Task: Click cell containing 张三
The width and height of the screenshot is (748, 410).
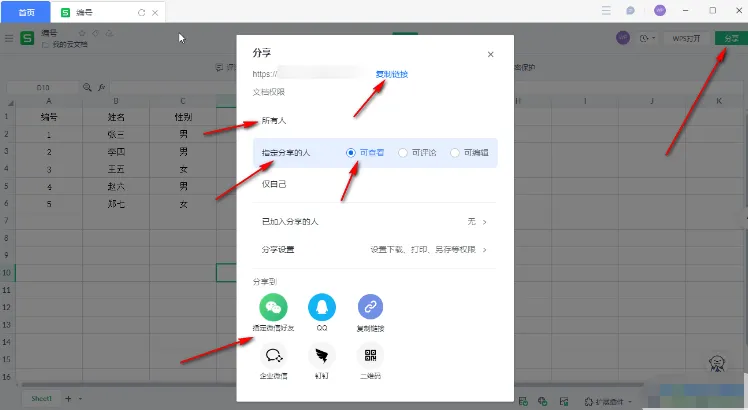Action: click(x=116, y=135)
